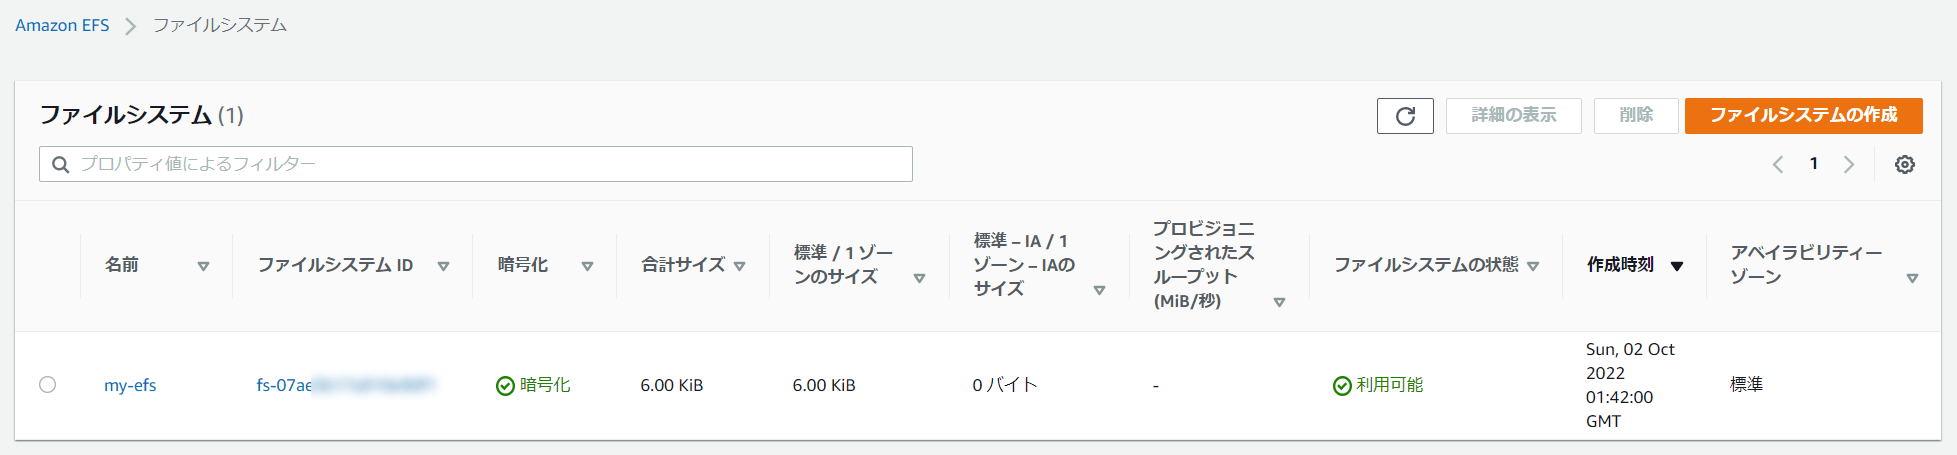Screen dimensions: 1957x455
Task: Go to next page arrow
Action: pos(1849,165)
